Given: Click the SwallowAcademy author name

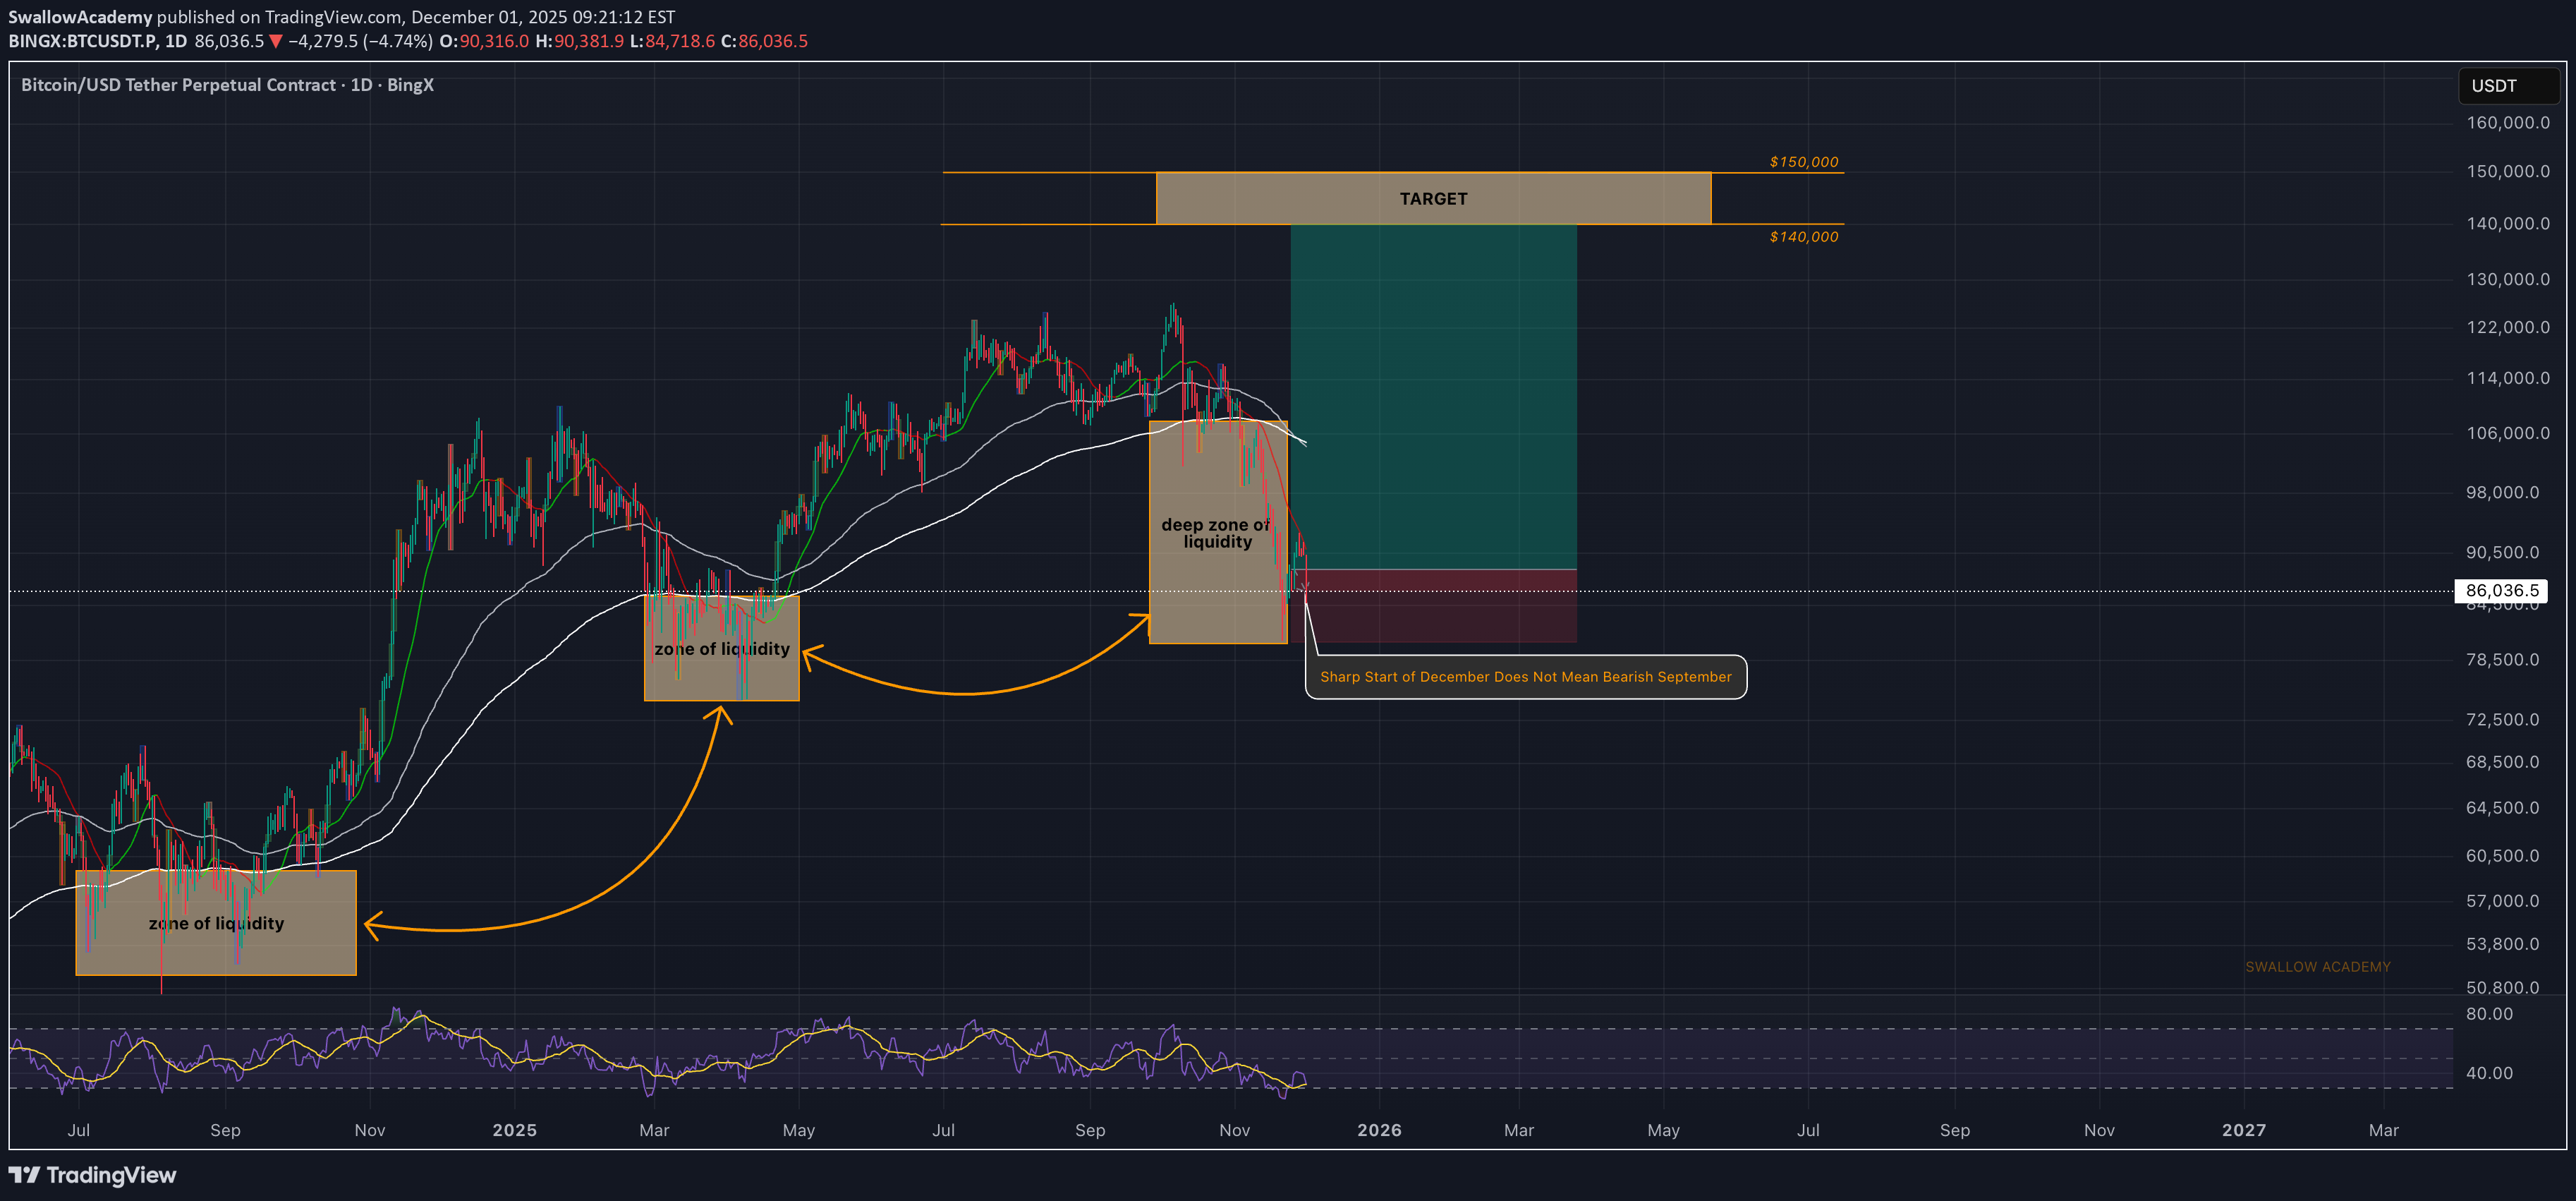Looking at the screenshot, I should point(80,17).
